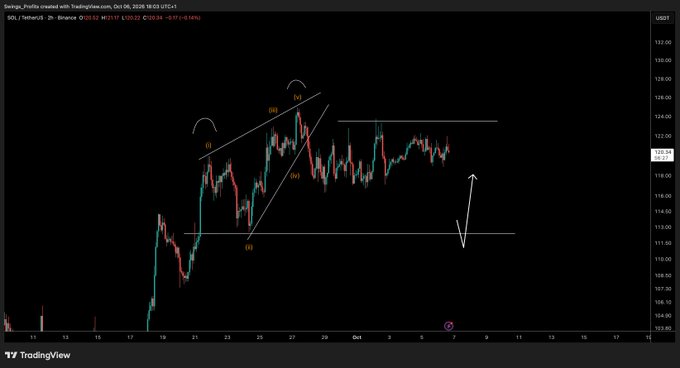Click date label 17 left of 19
This screenshot has width=680, height=368.
click(x=131, y=337)
